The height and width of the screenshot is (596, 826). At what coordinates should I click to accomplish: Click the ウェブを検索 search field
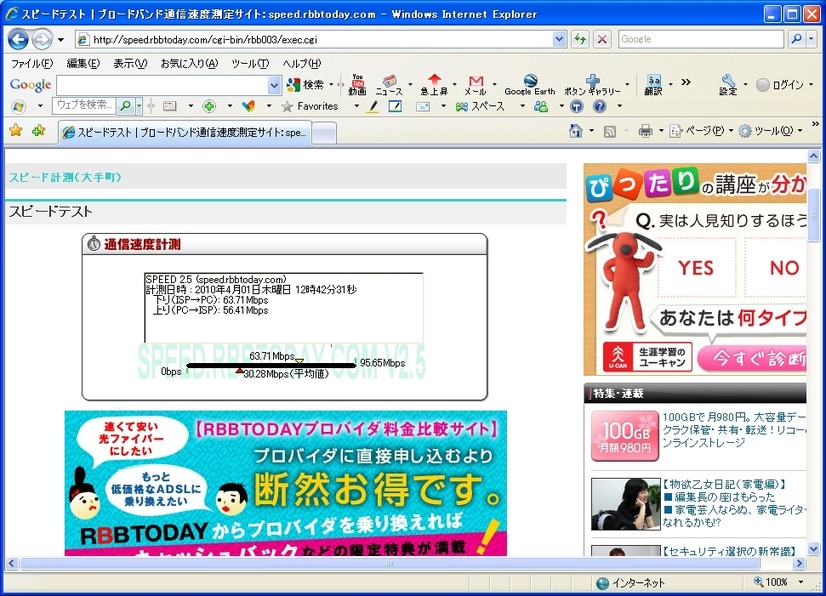pyautogui.click(x=85, y=106)
